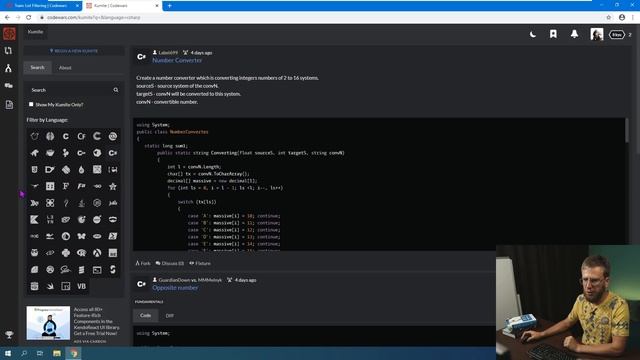Select the plain C language icon
This screenshot has width=640, height=360.
click(x=66, y=136)
